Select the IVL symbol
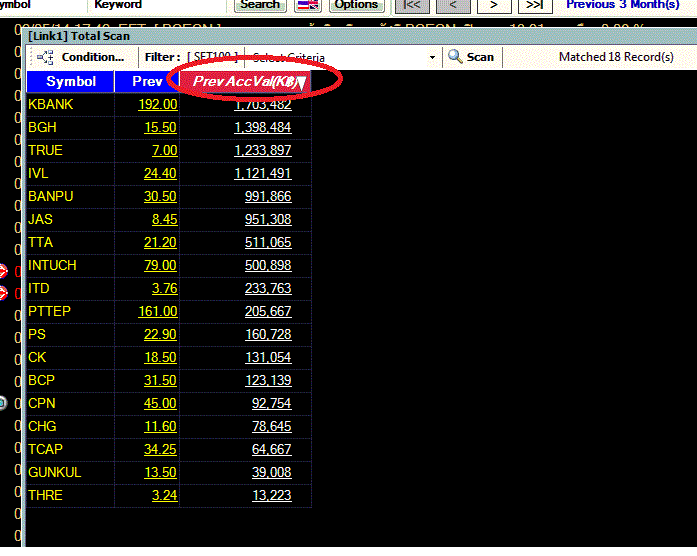Image resolution: width=697 pixels, height=556 pixels. pyautogui.click(x=38, y=173)
